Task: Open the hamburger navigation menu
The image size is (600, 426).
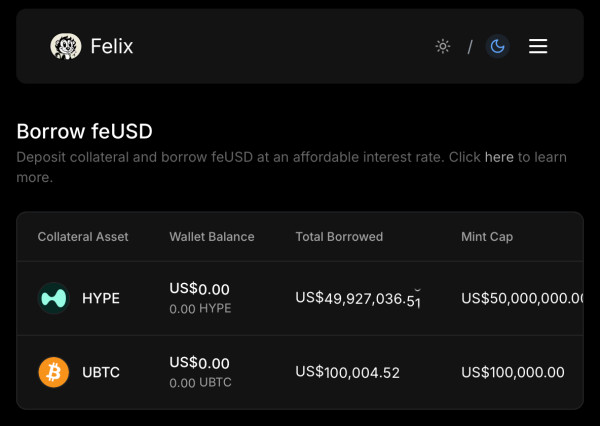Action: [x=538, y=46]
